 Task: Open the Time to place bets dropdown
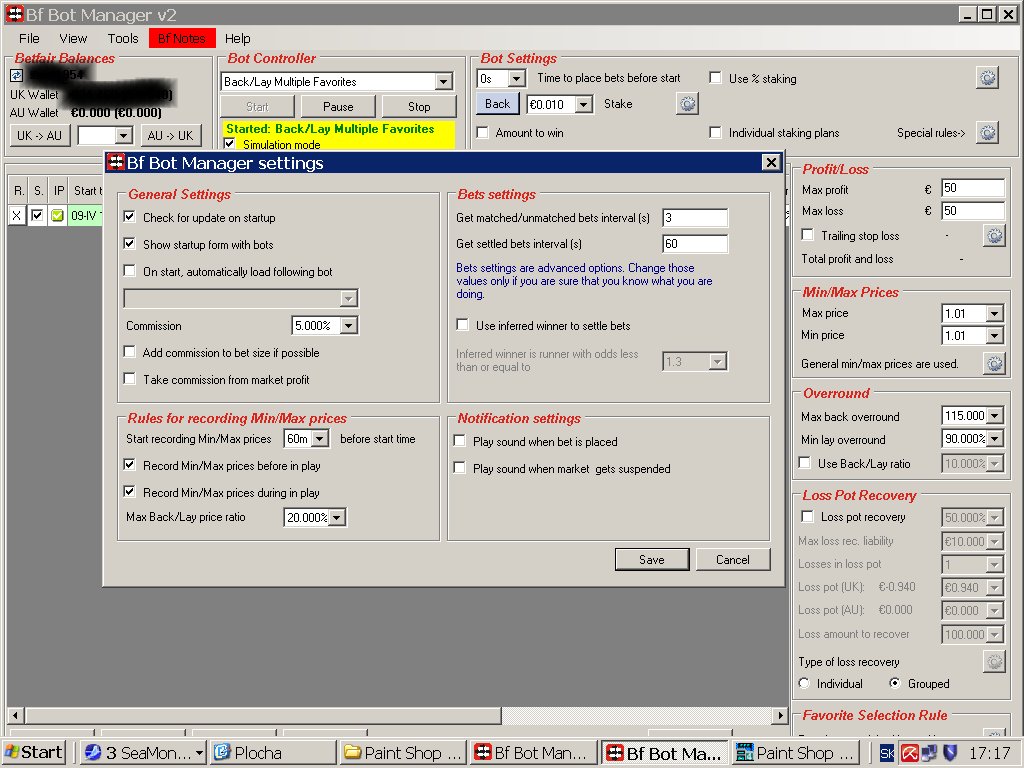[516, 79]
